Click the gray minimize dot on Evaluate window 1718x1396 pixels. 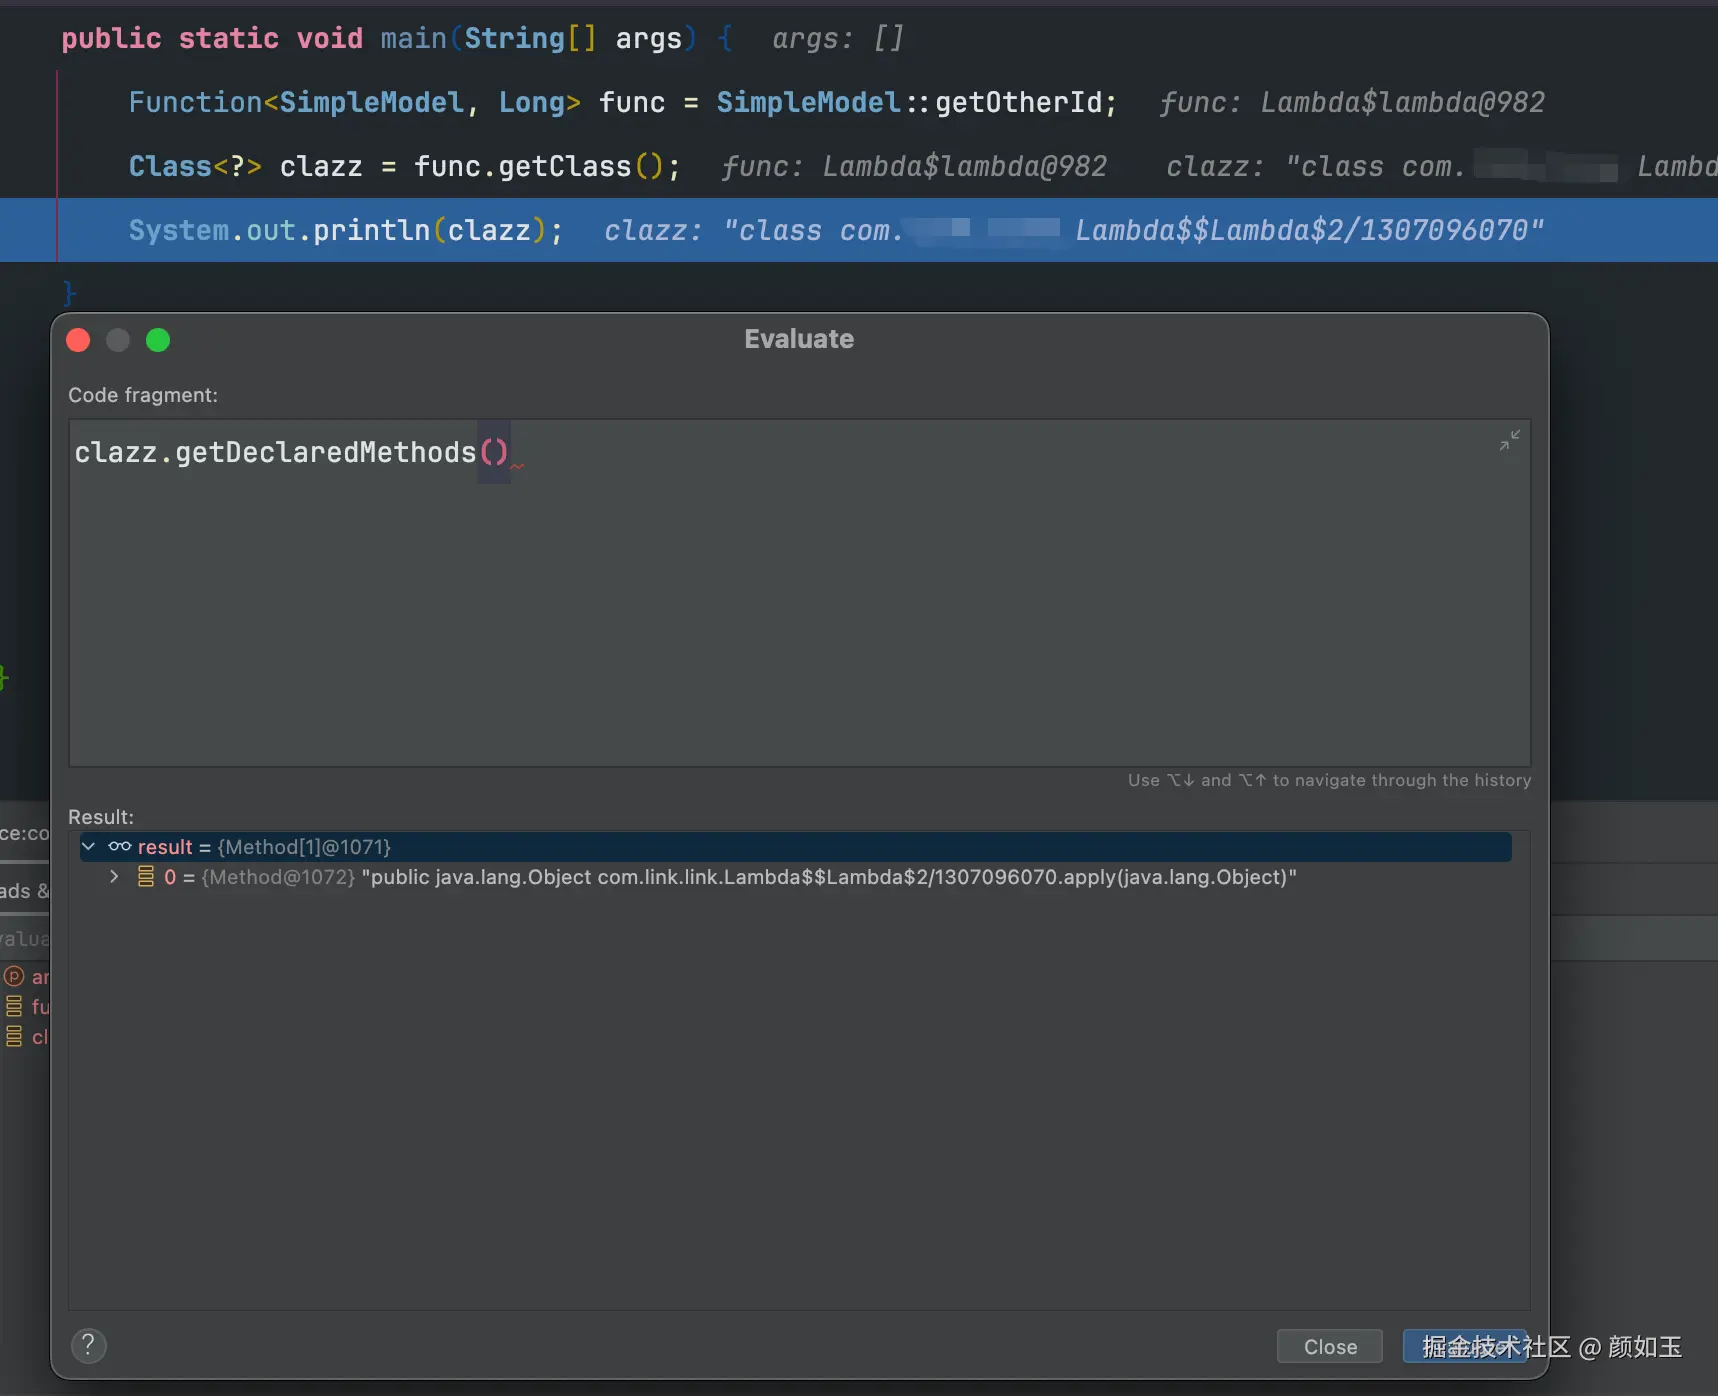[x=118, y=340]
